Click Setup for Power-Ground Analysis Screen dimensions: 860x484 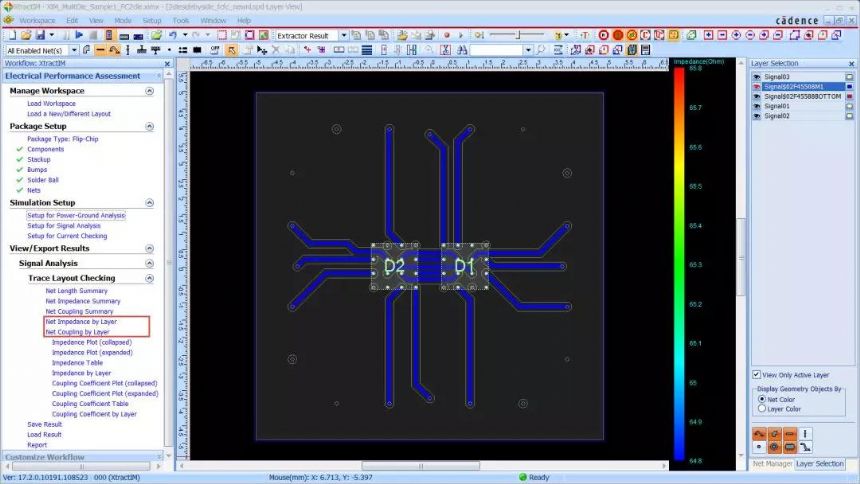pos(76,215)
